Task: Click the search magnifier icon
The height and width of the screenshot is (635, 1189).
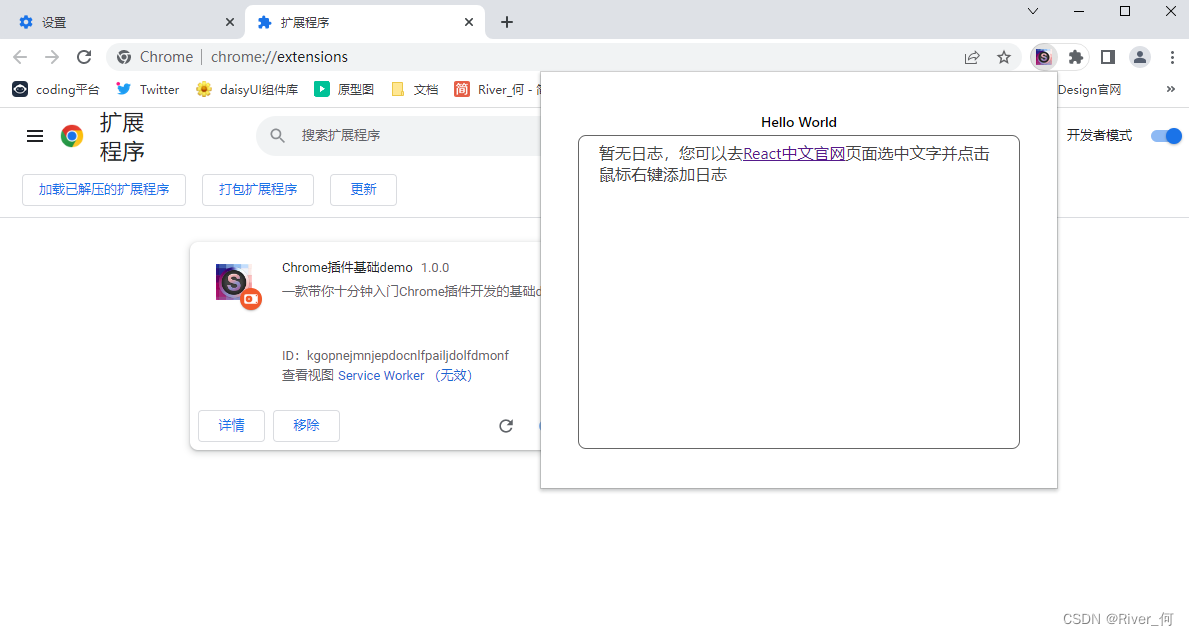Action: (278, 136)
